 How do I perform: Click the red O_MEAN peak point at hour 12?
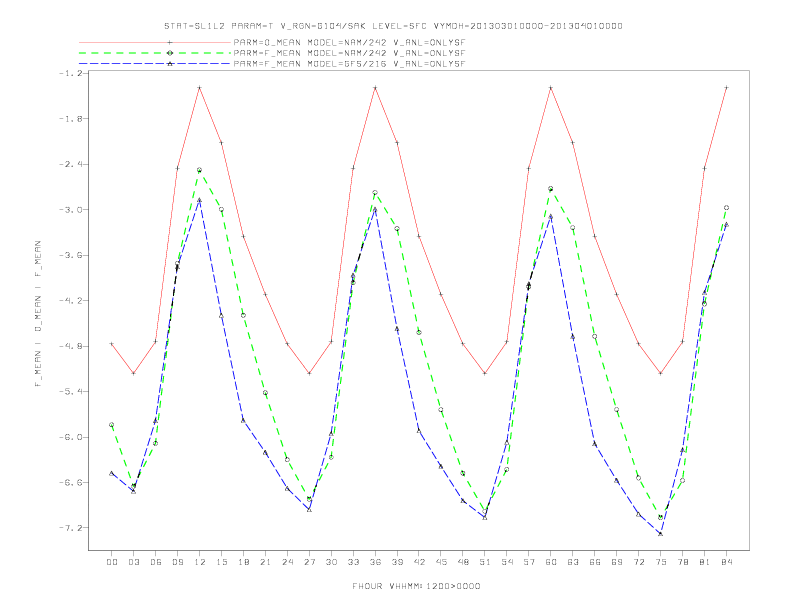[200, 88]
